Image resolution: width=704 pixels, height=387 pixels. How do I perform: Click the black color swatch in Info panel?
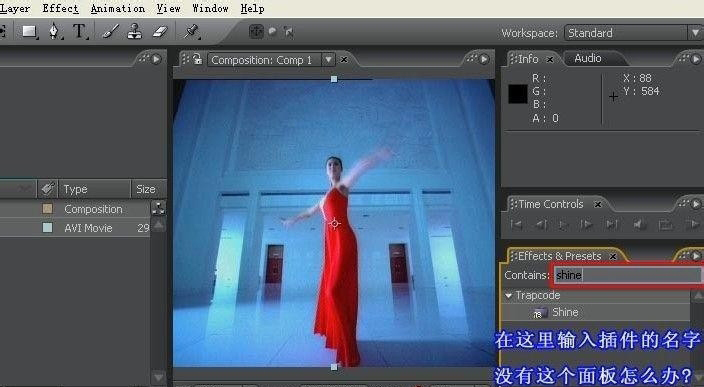click(x=518, y=94)
